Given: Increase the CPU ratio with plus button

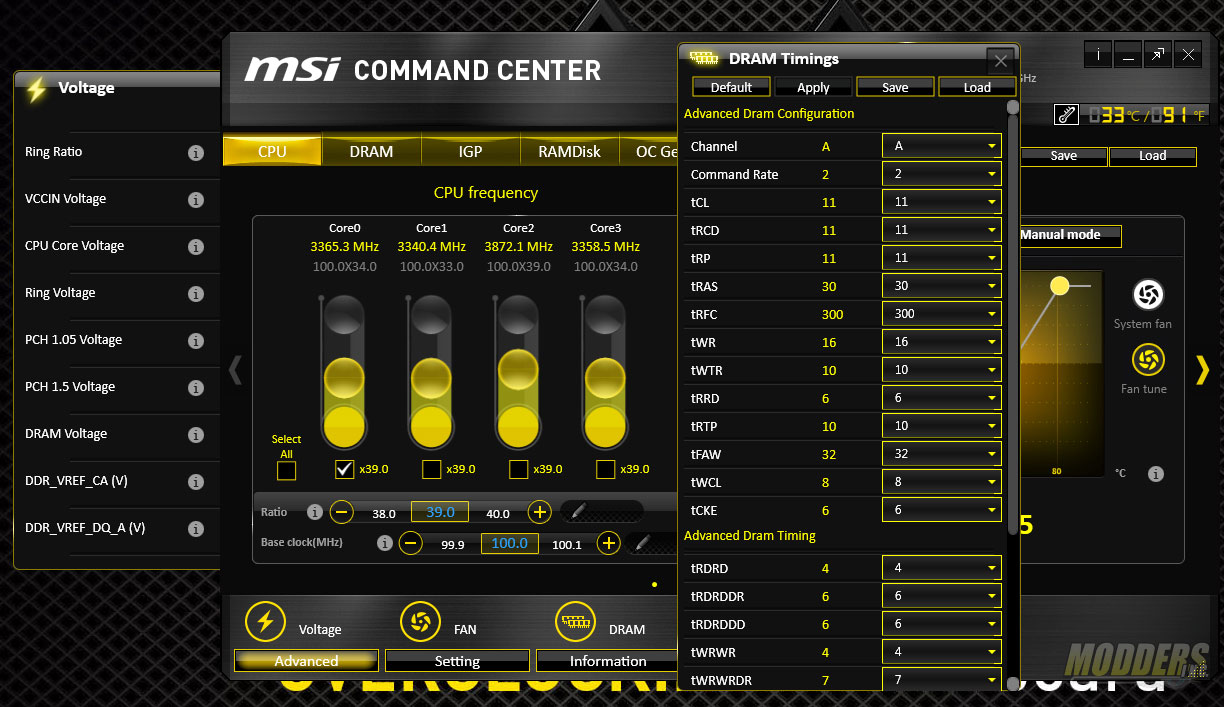Looking at the screenshot, I should [x=539, y=512].
